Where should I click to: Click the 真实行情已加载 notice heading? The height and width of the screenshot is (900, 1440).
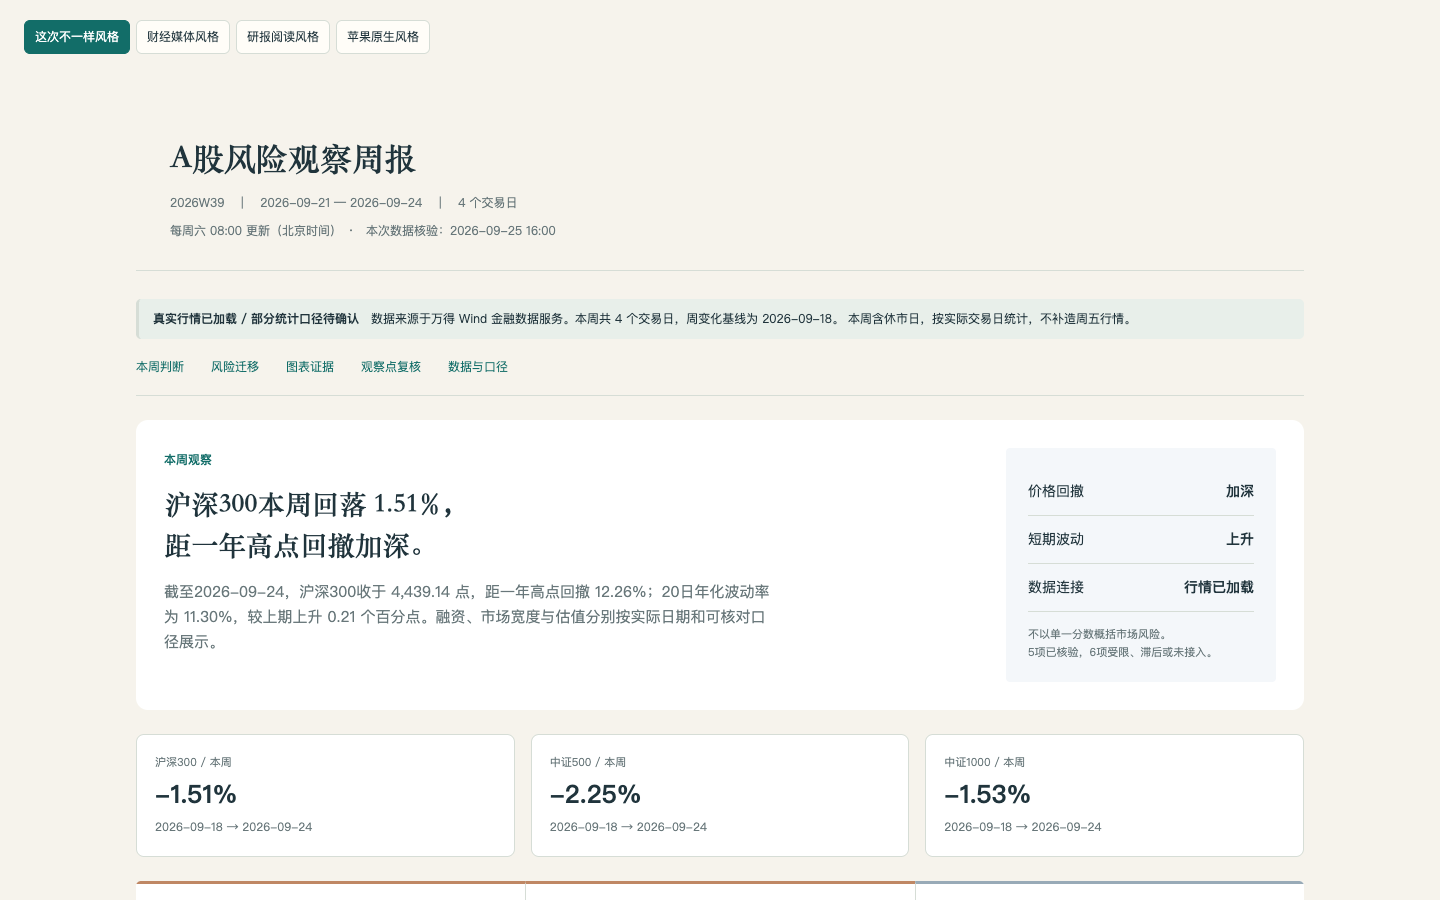pyautogui.click(x=256, y=319)
